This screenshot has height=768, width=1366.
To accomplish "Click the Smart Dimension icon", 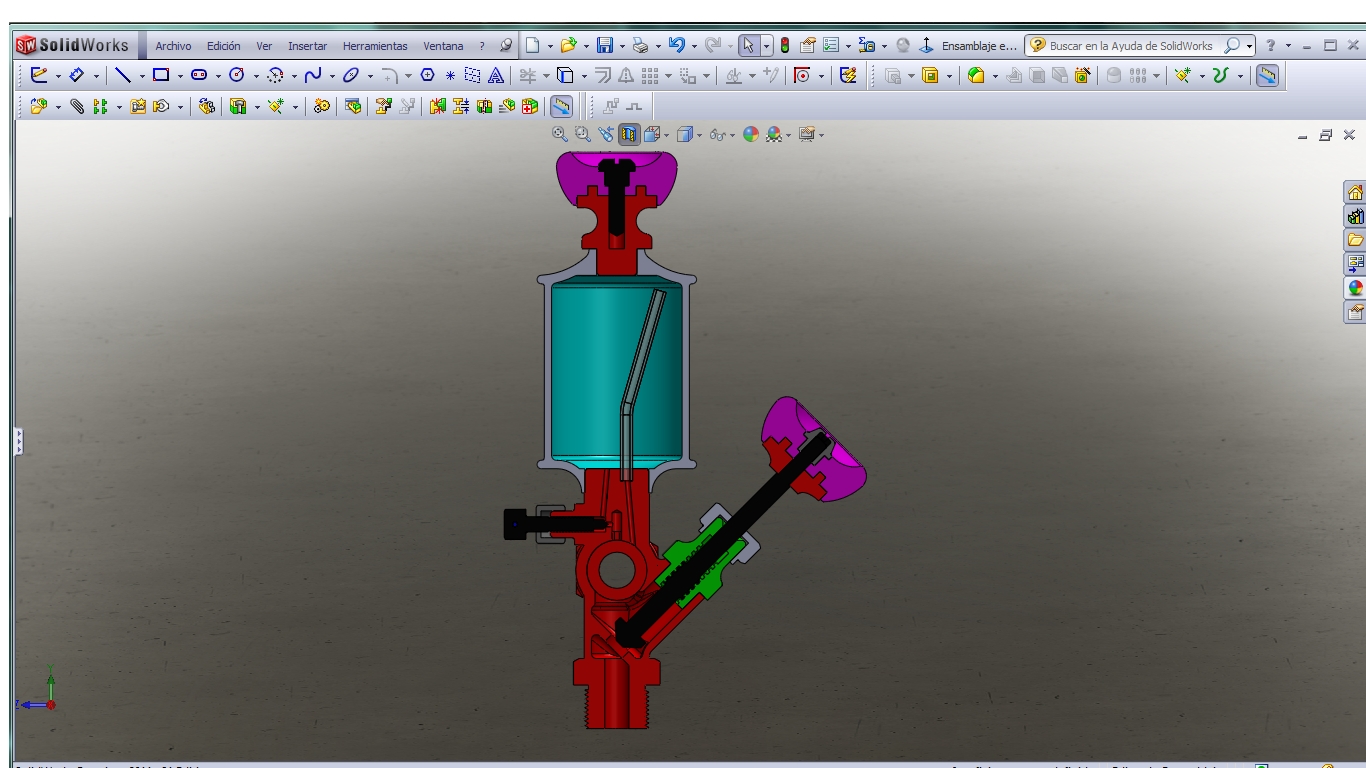I will 77,75.
